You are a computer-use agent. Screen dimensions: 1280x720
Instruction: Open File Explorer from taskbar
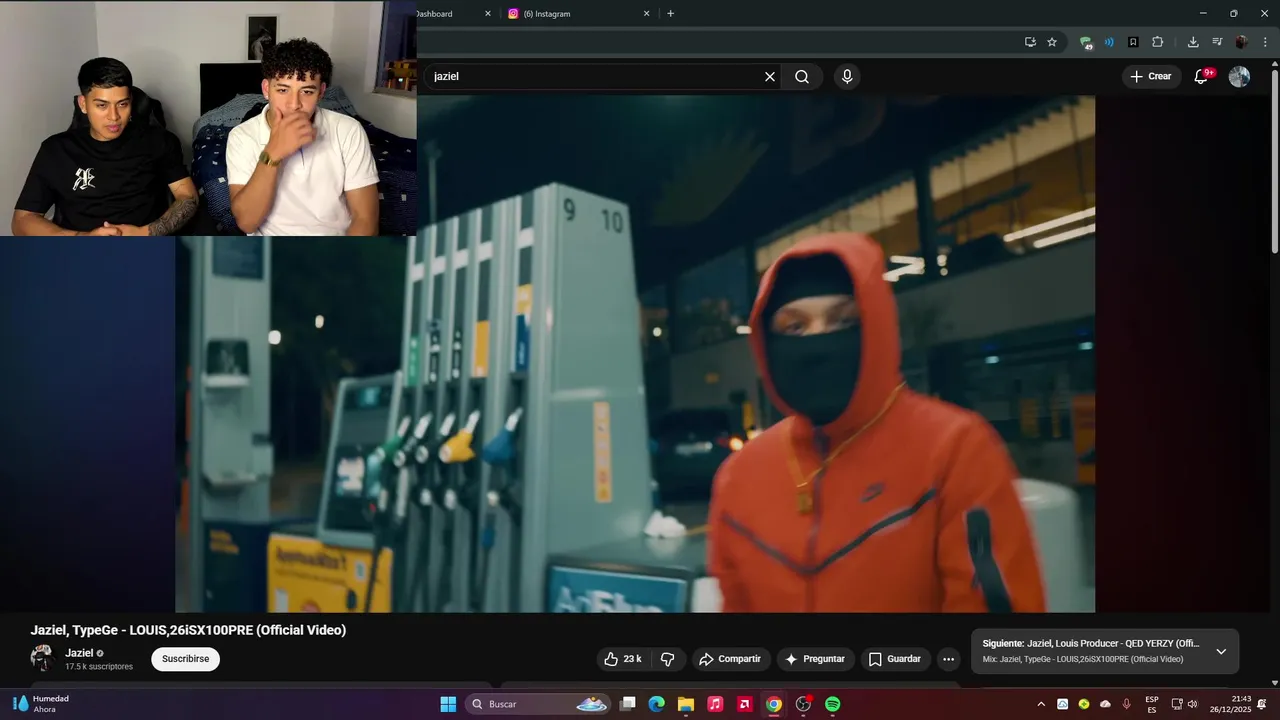coord(685,704)
